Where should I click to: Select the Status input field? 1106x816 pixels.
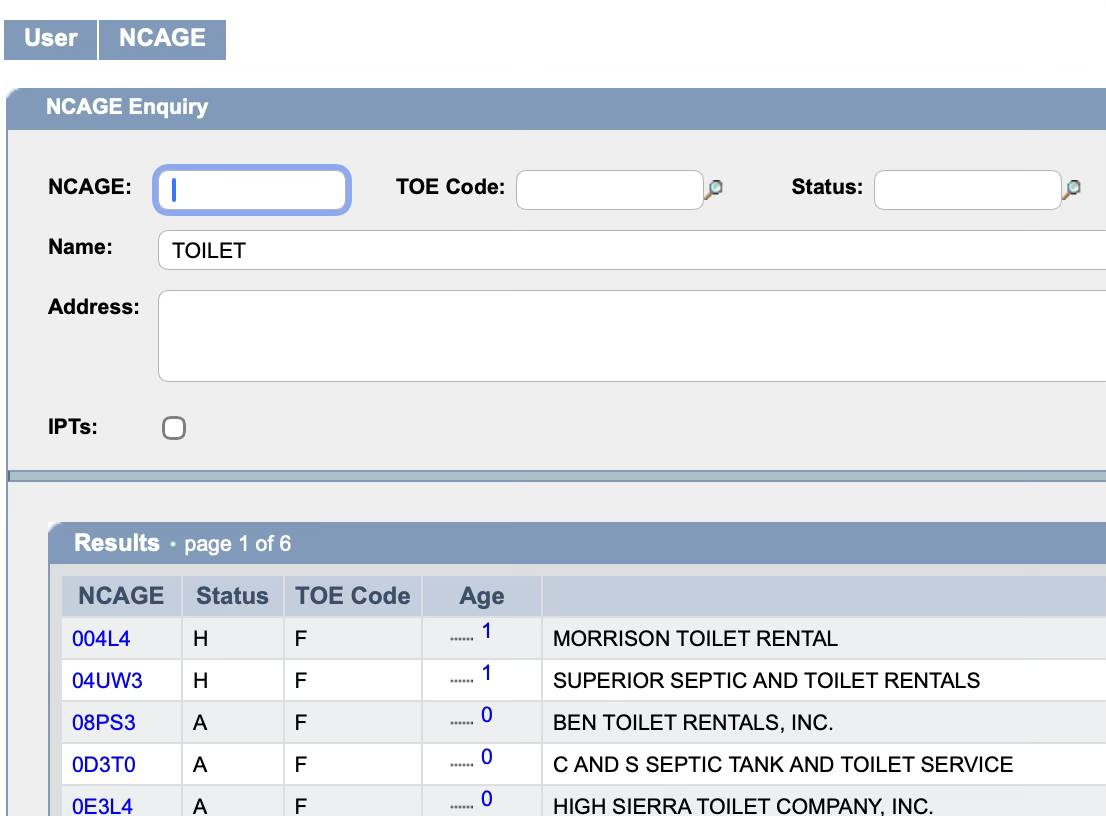click(x=967, y=190)
